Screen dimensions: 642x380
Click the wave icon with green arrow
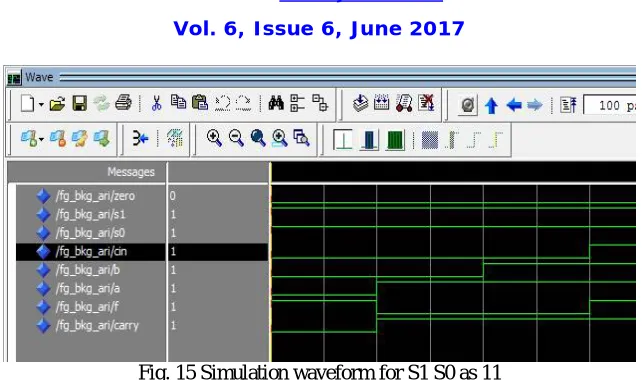(102, 138)
